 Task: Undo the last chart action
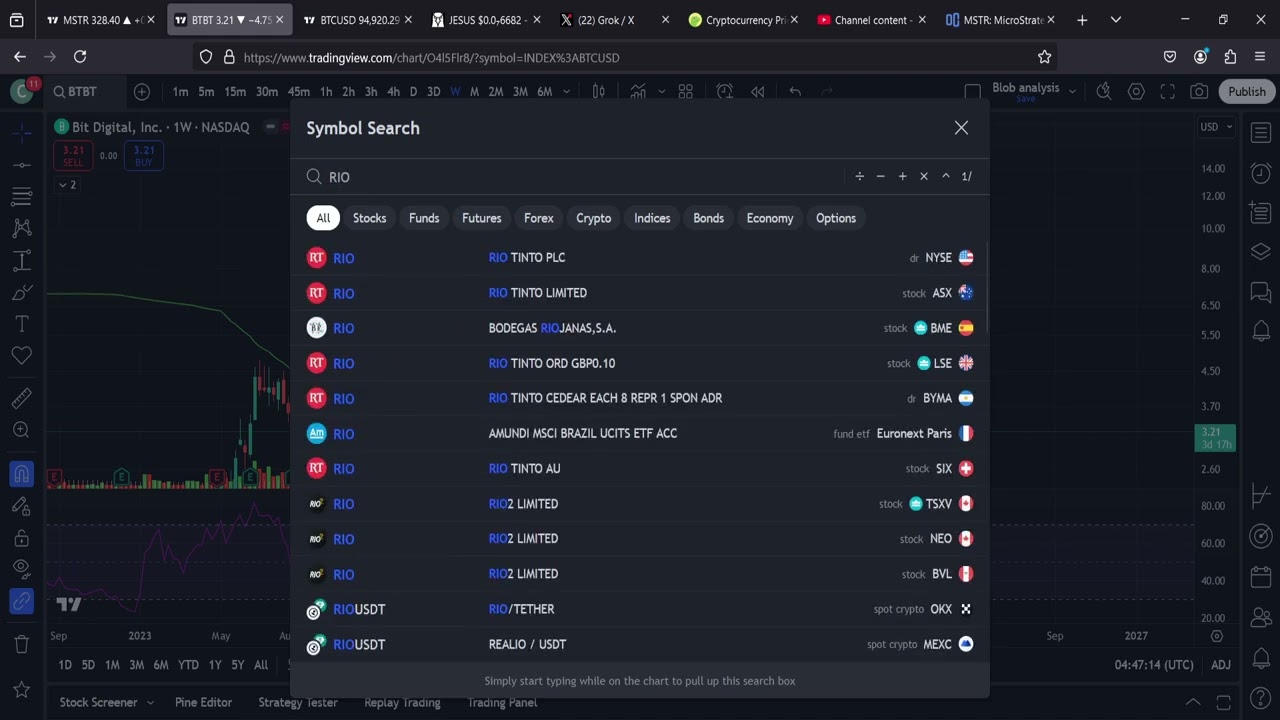pyautogui.click(x=795, y=92)
